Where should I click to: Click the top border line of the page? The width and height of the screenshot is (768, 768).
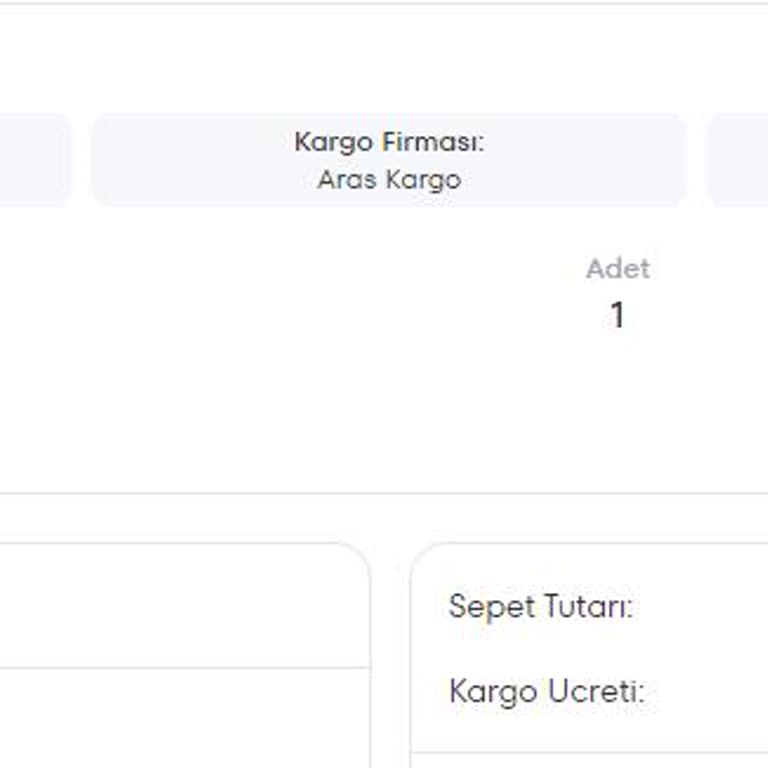coord(384,4)
